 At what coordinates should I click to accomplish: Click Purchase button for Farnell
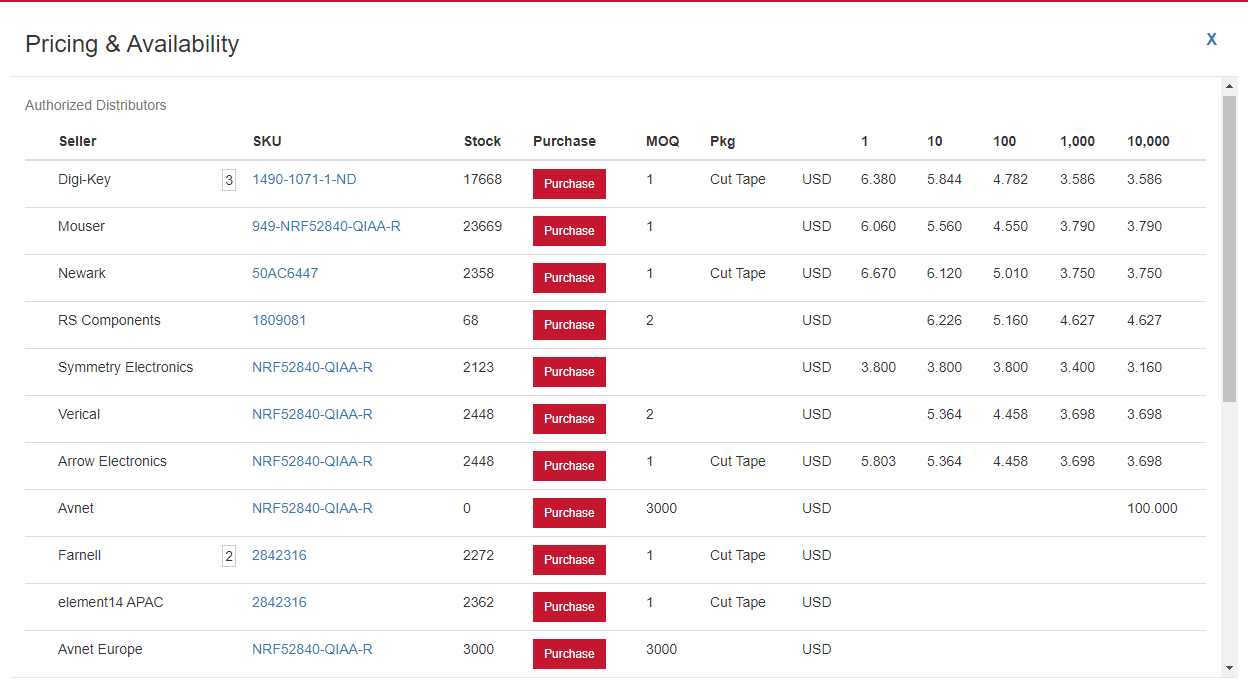coord(569,560)
